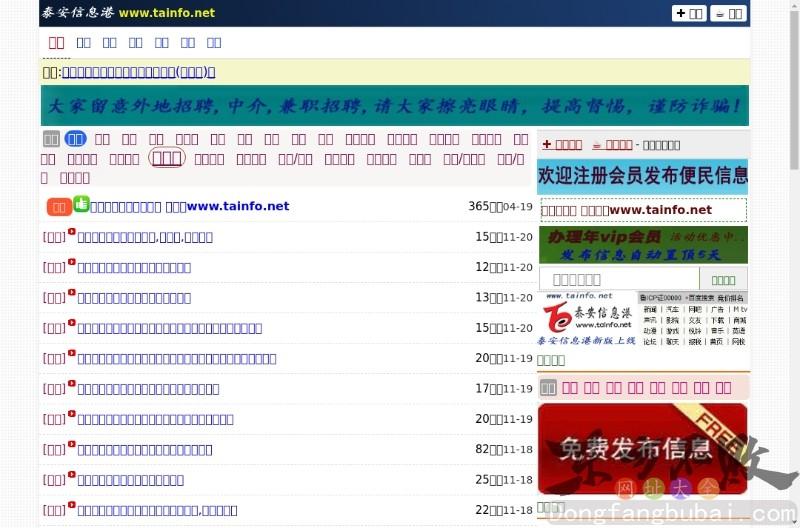Click the page's vertical scrollbar thumb
The height and width of the screenshot is (528, 800).
[794, 89]
